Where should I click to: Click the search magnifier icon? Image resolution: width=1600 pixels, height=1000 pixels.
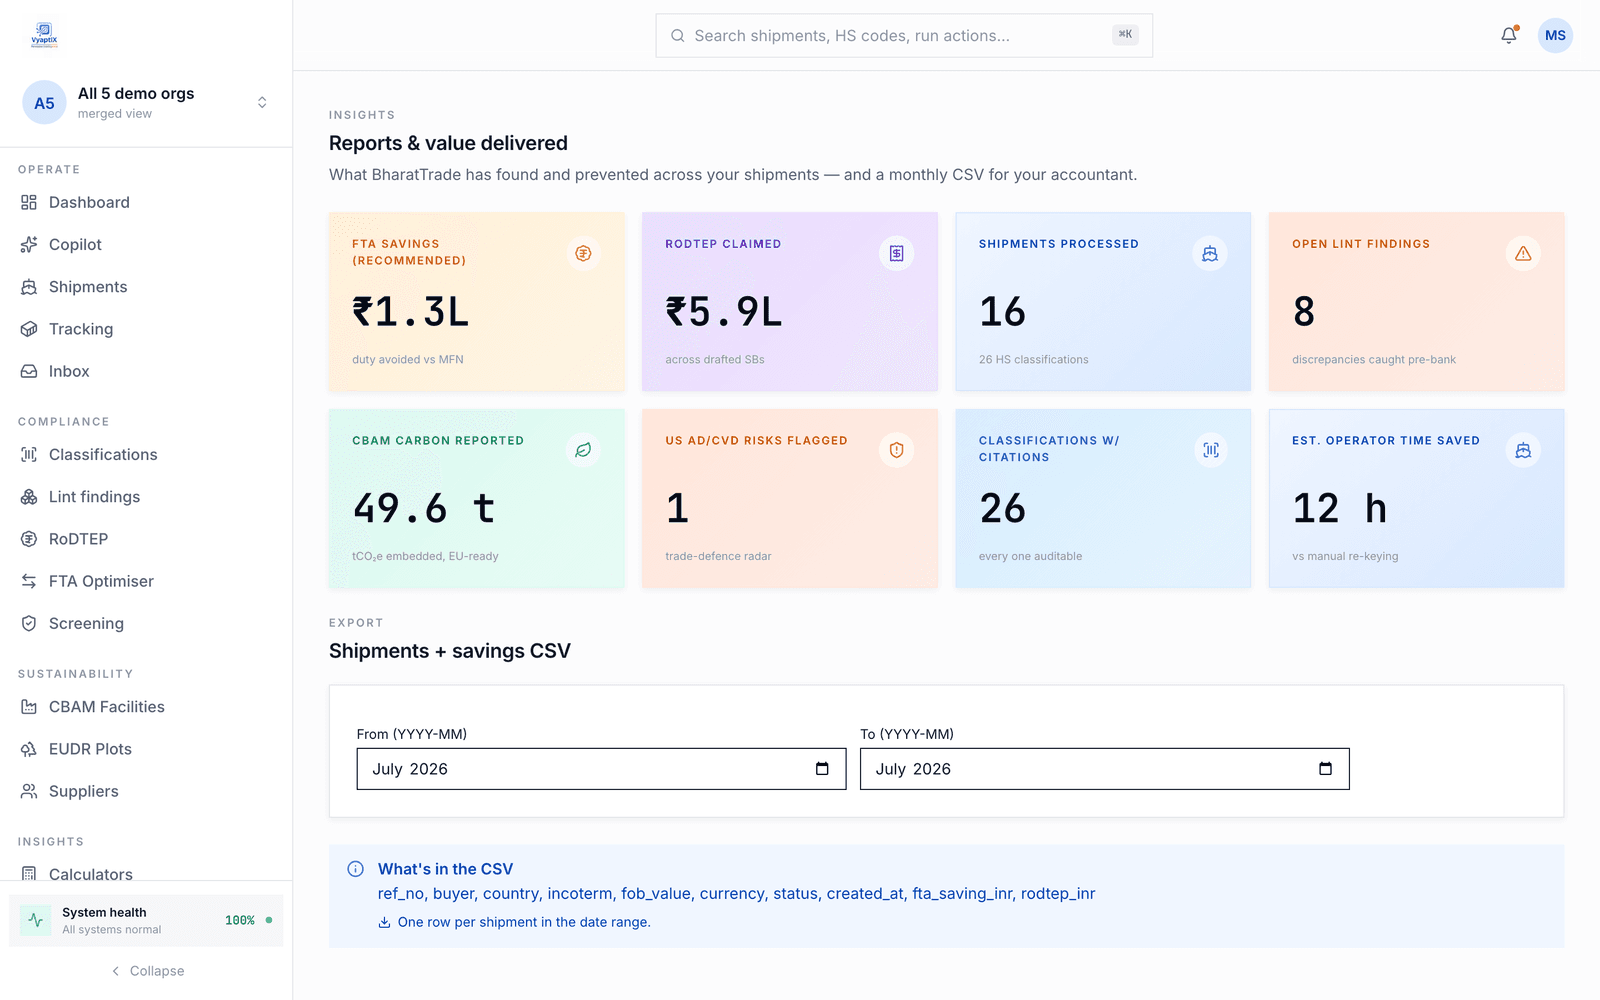678,36
